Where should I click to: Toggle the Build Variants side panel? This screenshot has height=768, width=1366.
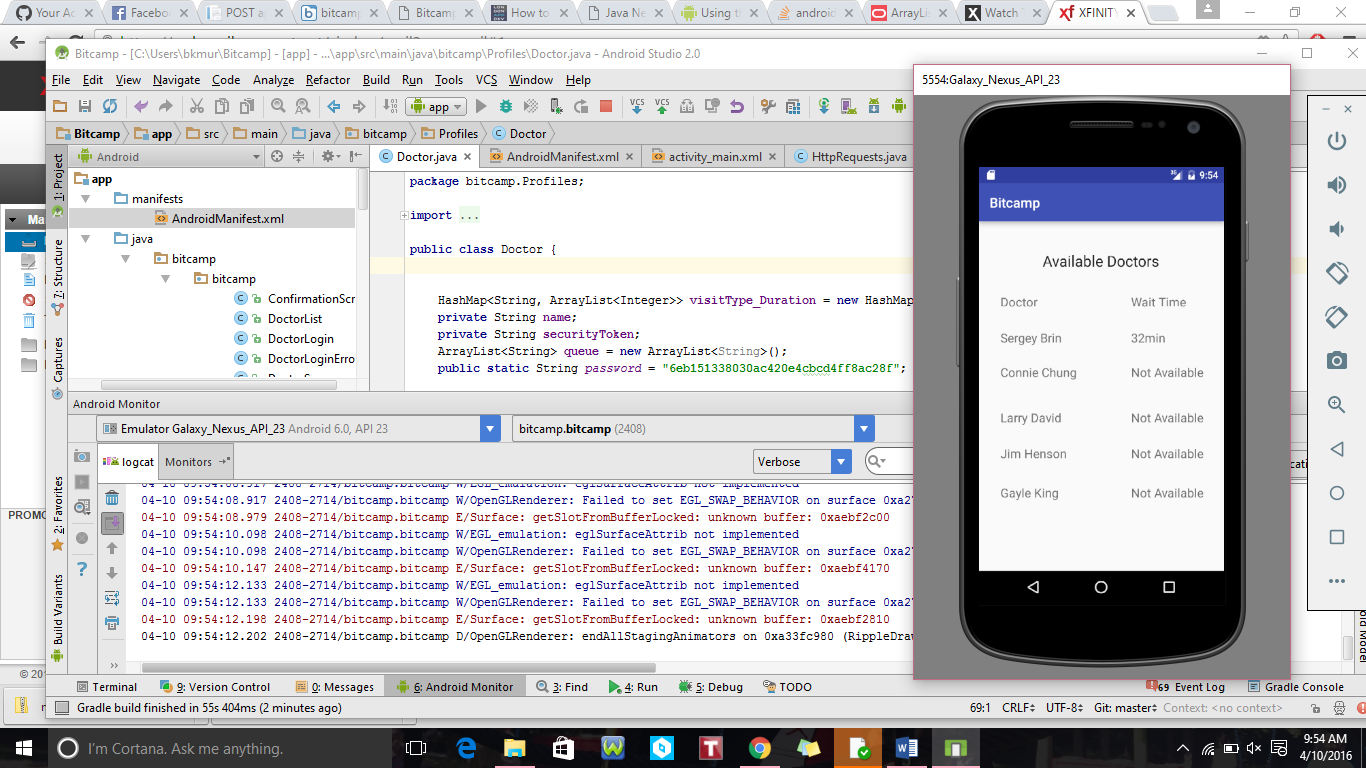click(58, 617)
